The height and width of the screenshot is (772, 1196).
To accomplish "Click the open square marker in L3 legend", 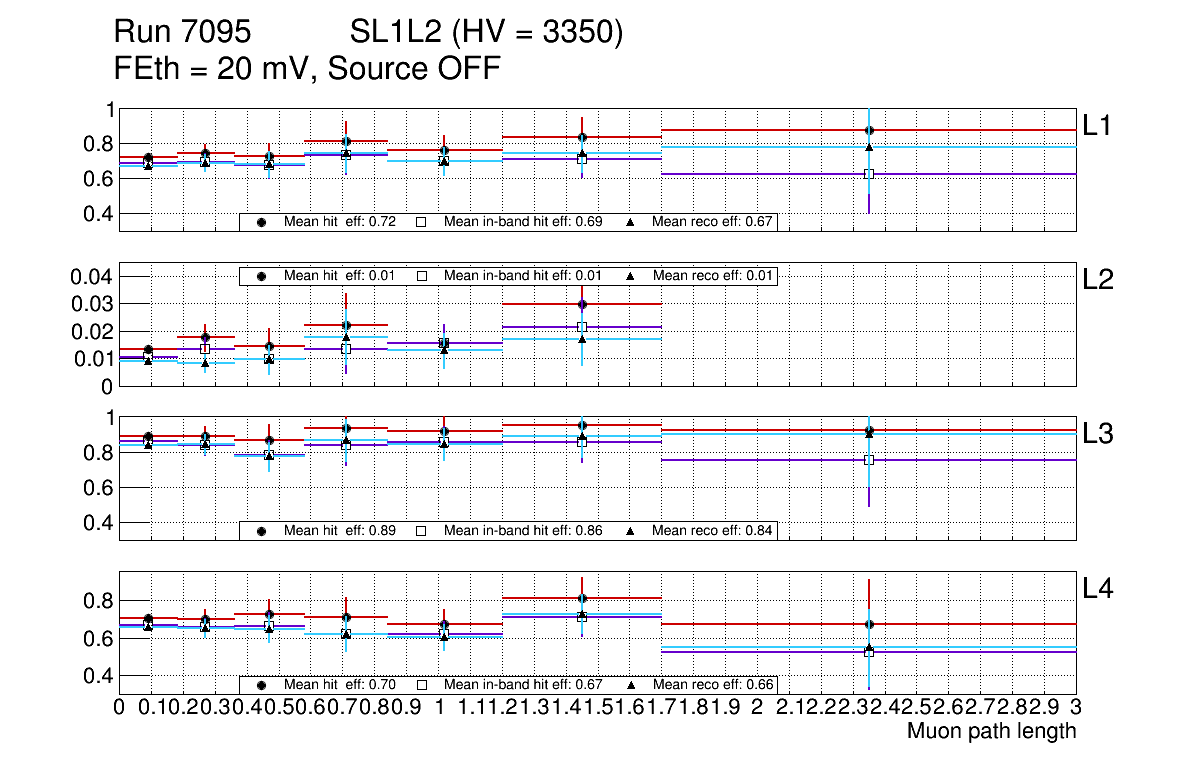I will 421,531.
